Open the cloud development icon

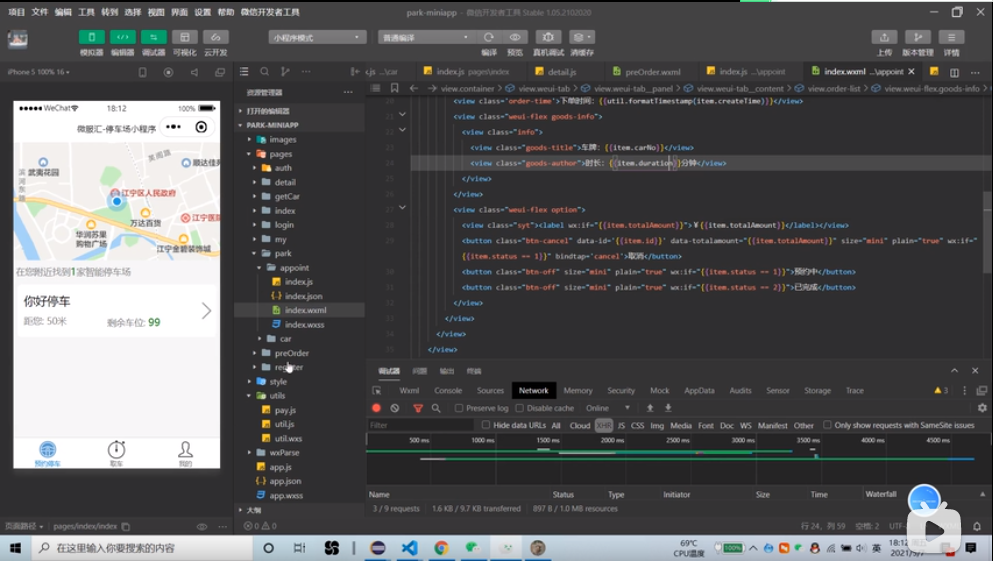[x=215, y=37]
